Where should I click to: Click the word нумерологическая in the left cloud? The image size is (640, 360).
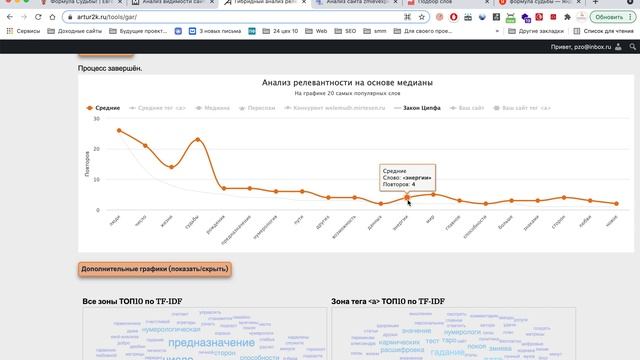(171, 329)
